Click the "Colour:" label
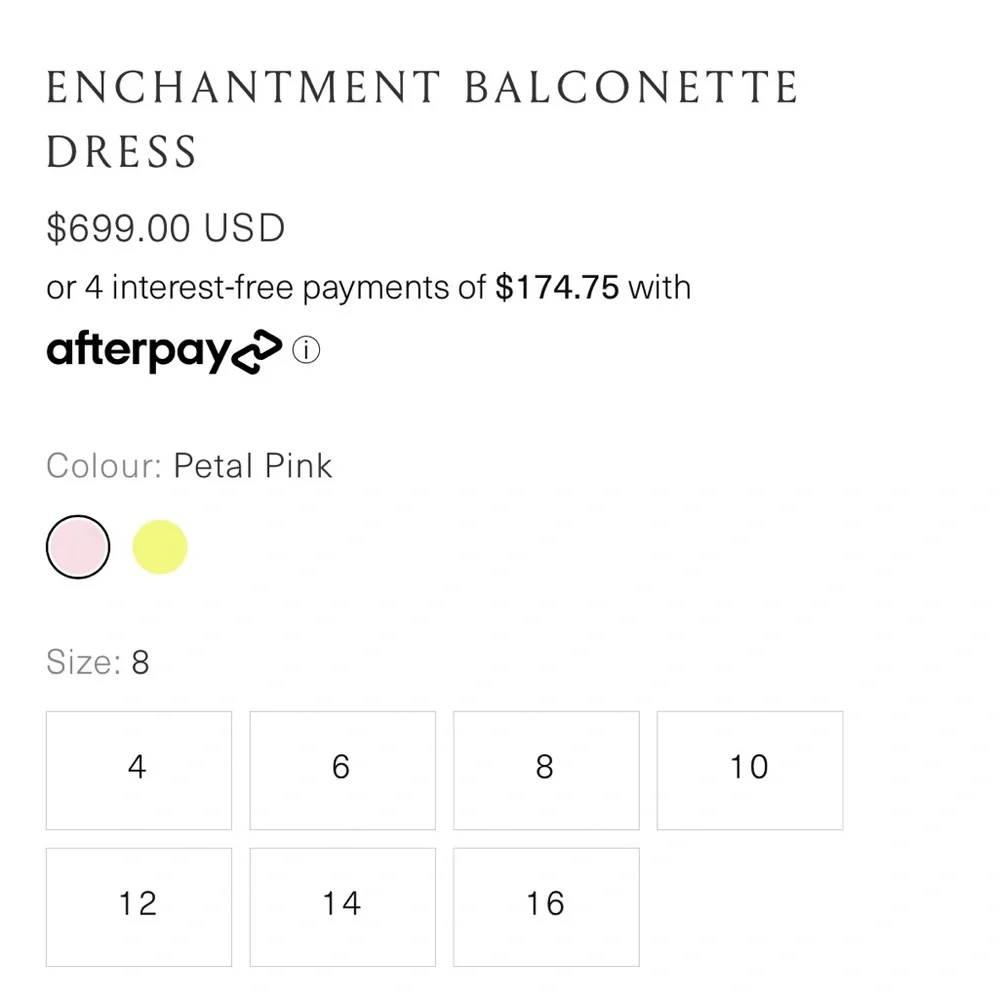 click(104, 466)
